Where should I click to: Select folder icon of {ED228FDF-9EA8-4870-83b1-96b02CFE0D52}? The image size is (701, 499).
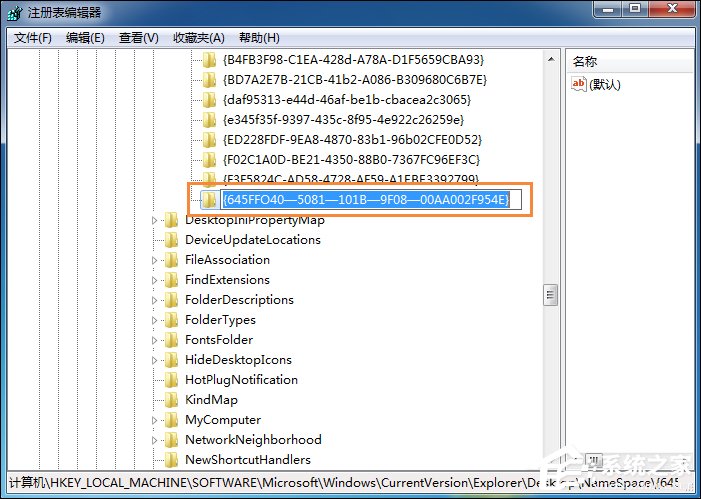[209, 140]
